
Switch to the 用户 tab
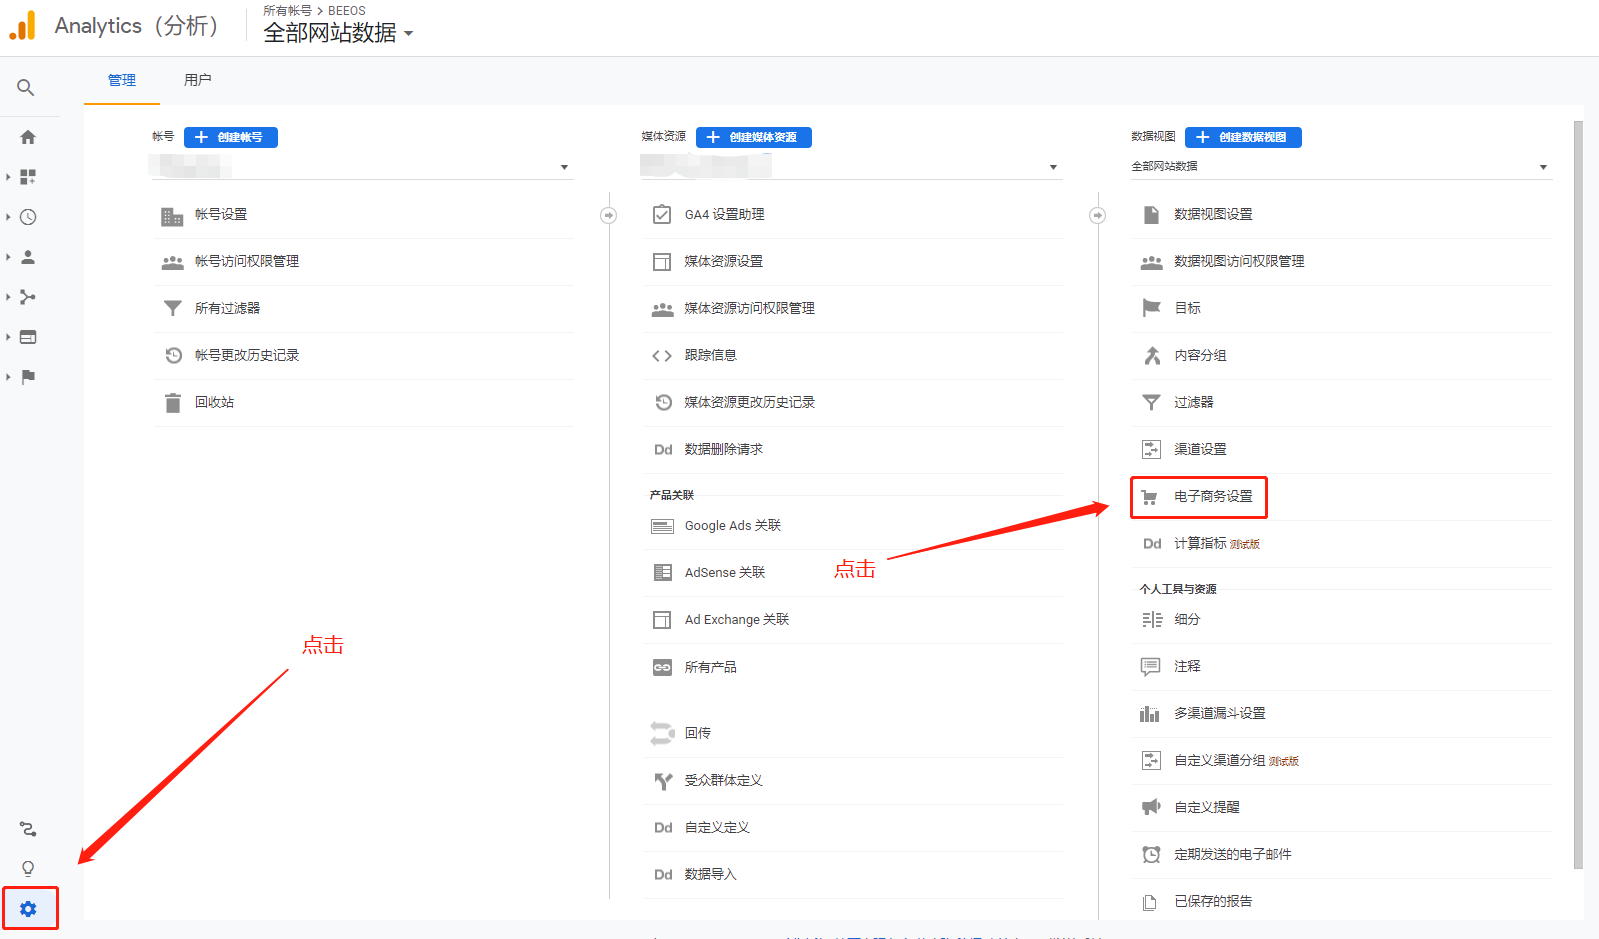198,80
